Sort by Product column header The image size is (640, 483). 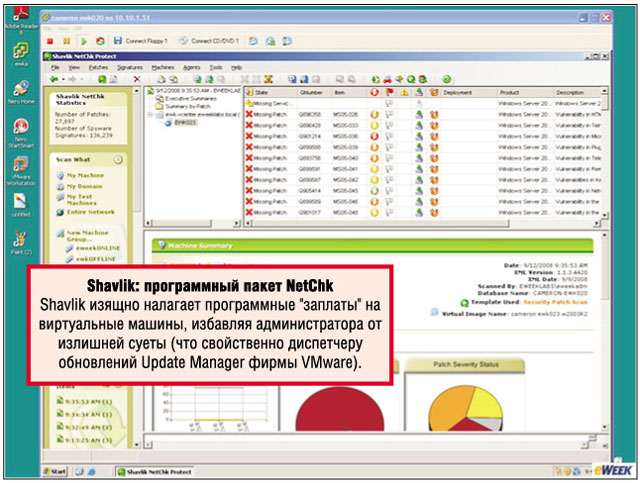[525, 93]
